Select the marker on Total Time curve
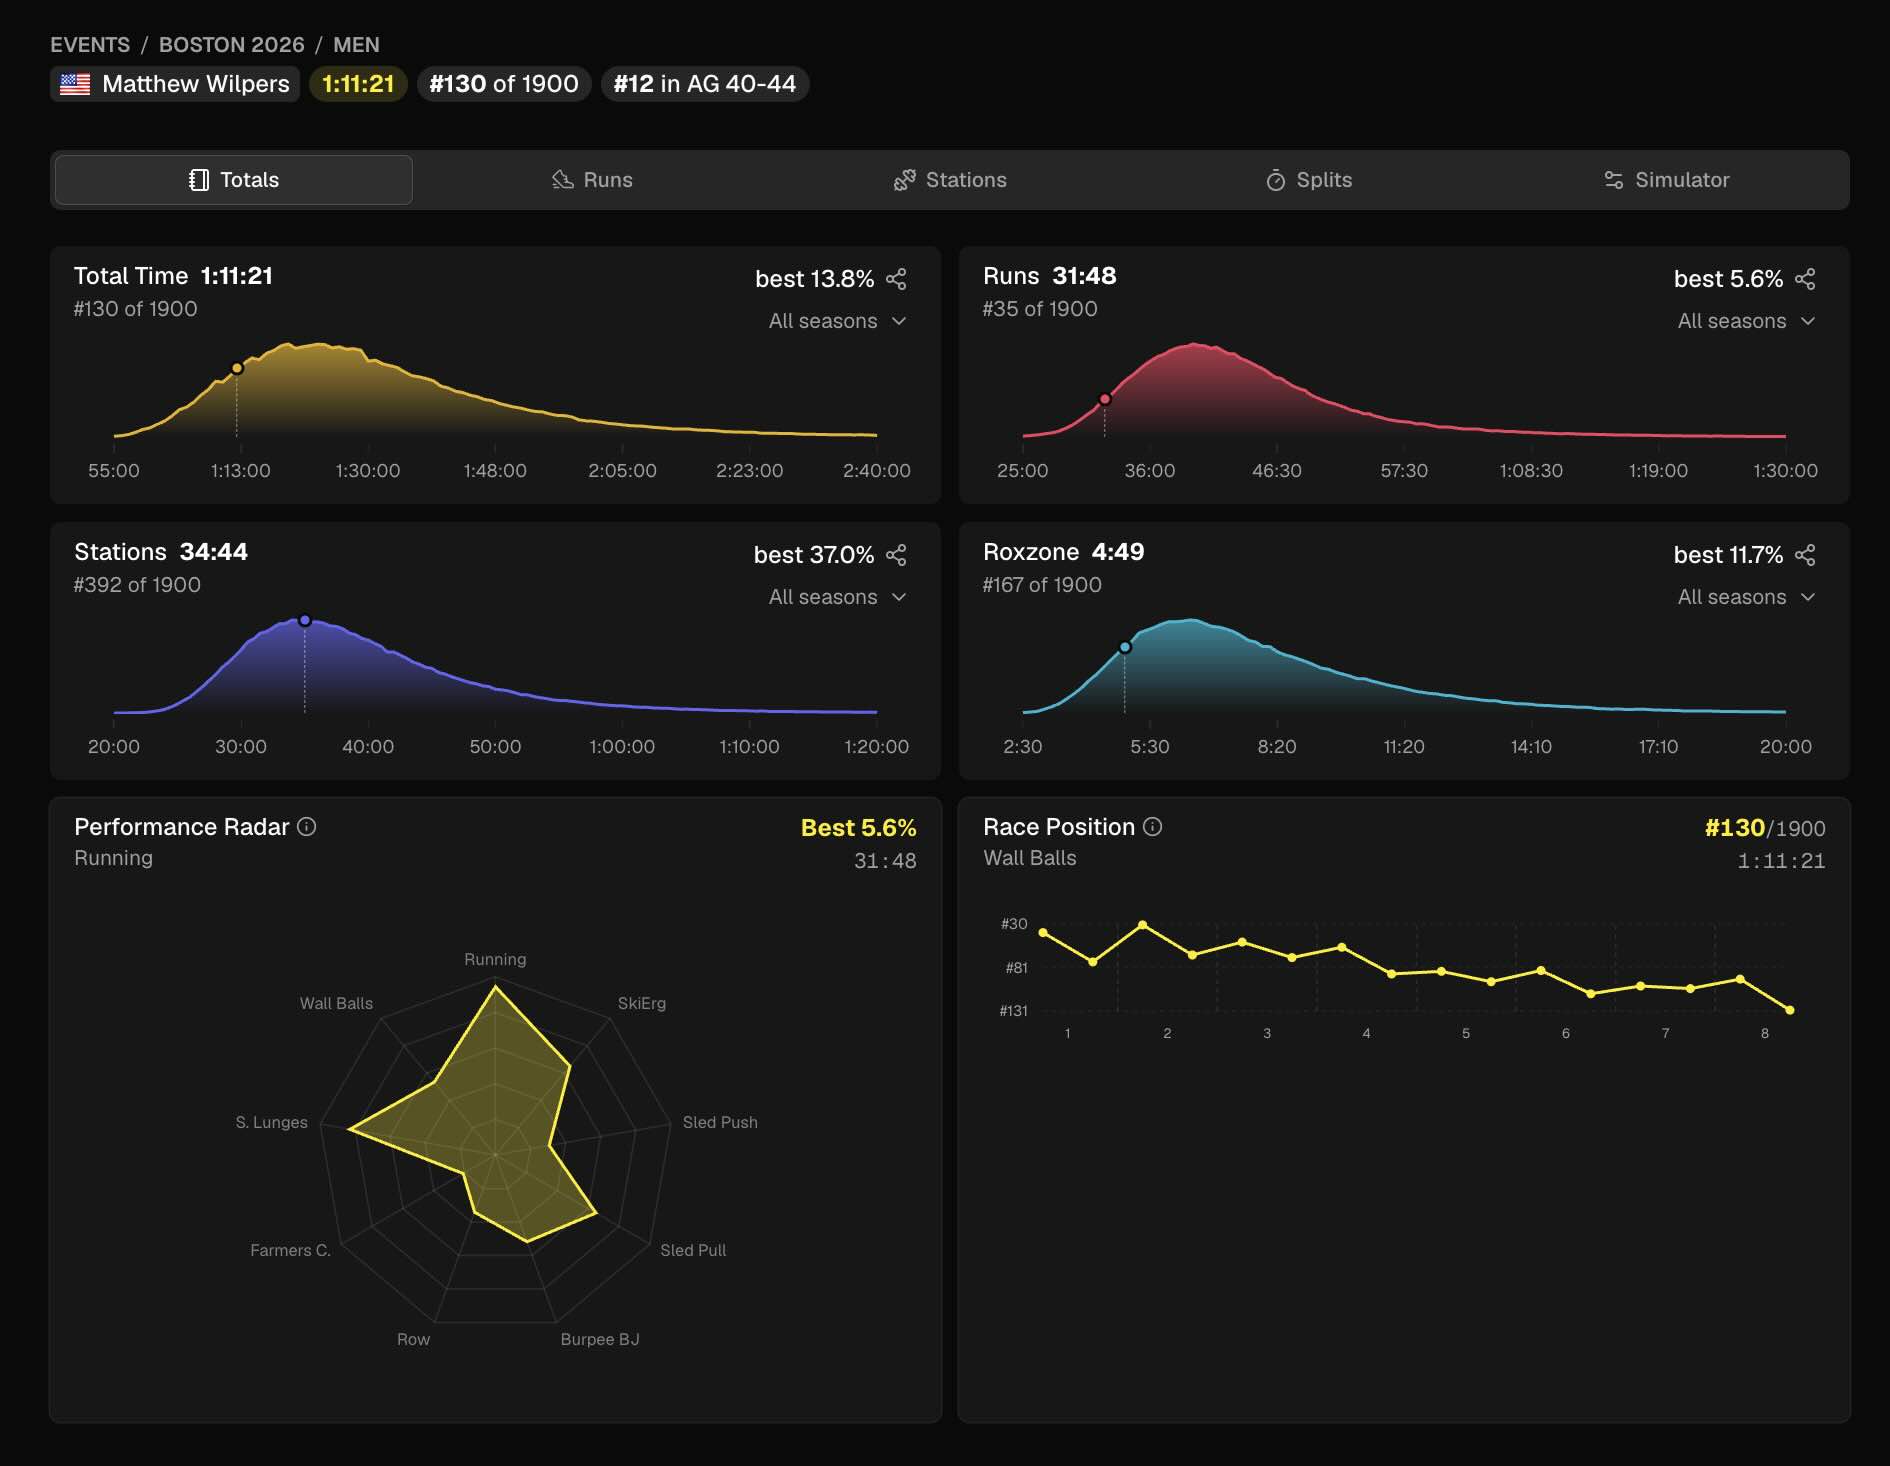Image resolution: width=1890 pixels, height=1466 pixels. click(x=237, y=368)
